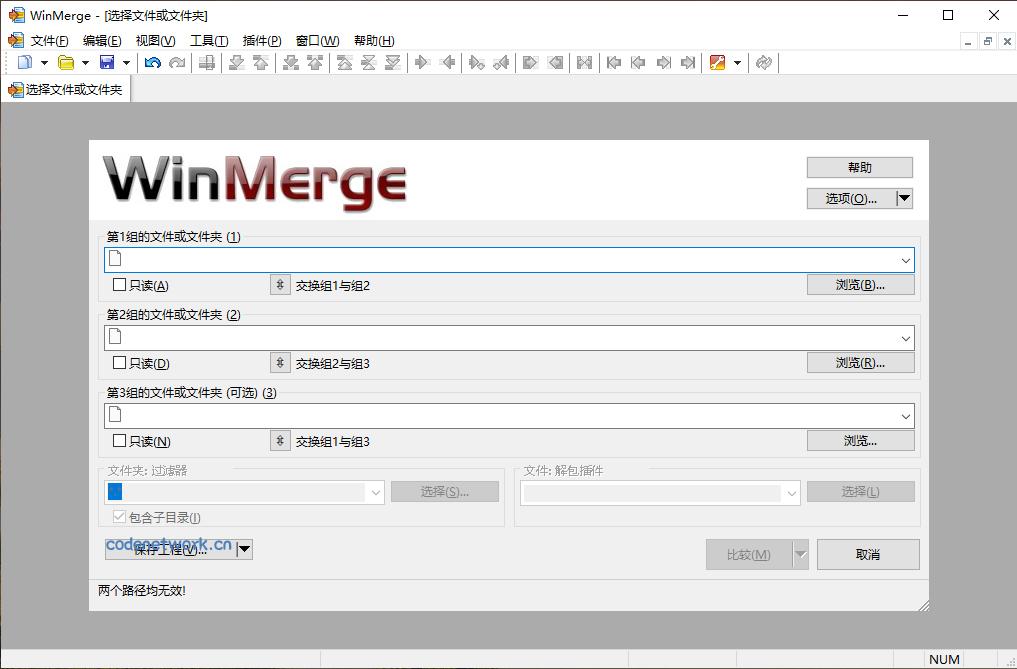The height and width of the screenshot is (669, 1017).
Task: Click the 取消 button
Action: pyautogui.click(x=867, y=554)
